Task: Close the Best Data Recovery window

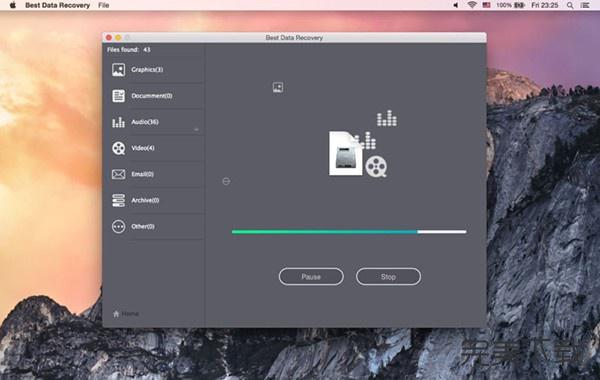Action: pyautogui.click(x=109, y=38)
